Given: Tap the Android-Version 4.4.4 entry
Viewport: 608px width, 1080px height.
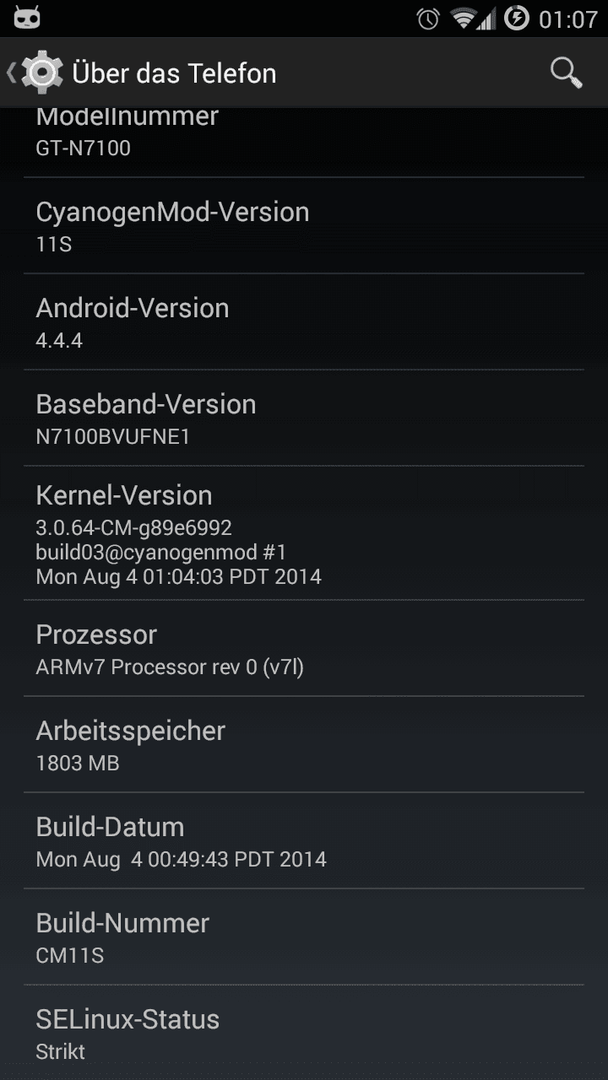Looking at the screenshot, I should [x=304, y=322].
